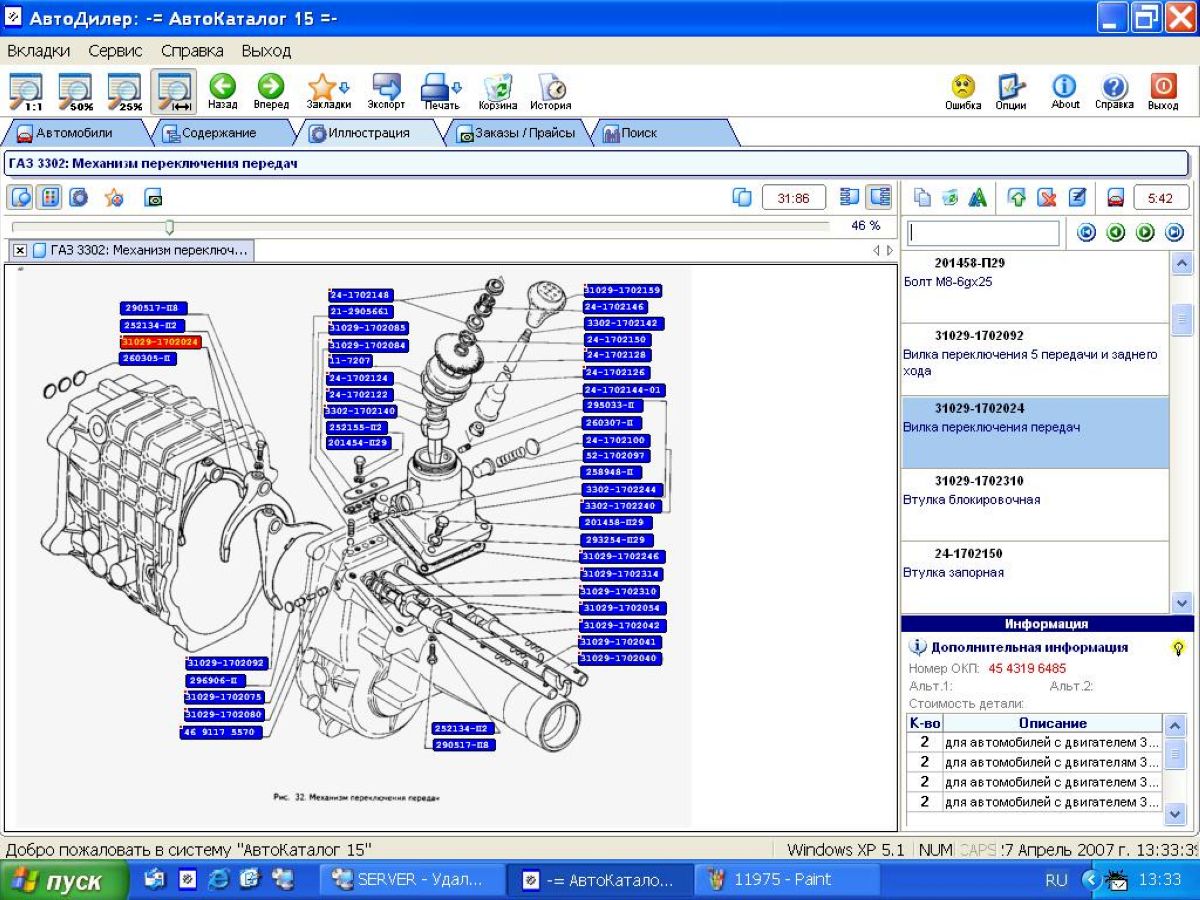Select the Иллюстрация tab
The height and width of the screenshot is (900, 1200).
[x=368, y=133]
